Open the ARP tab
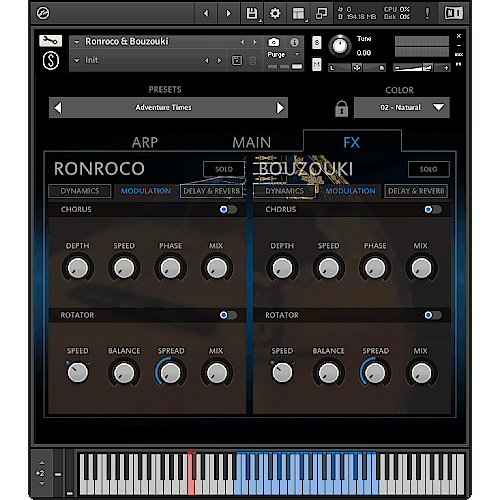Screen dimensions: 500x500 point(145,143)
